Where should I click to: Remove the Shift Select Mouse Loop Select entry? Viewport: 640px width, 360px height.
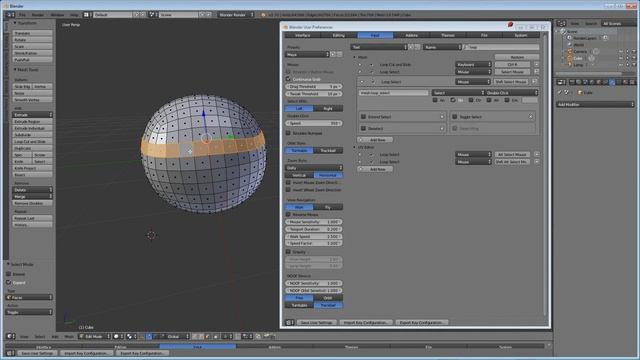coord(534,82)
